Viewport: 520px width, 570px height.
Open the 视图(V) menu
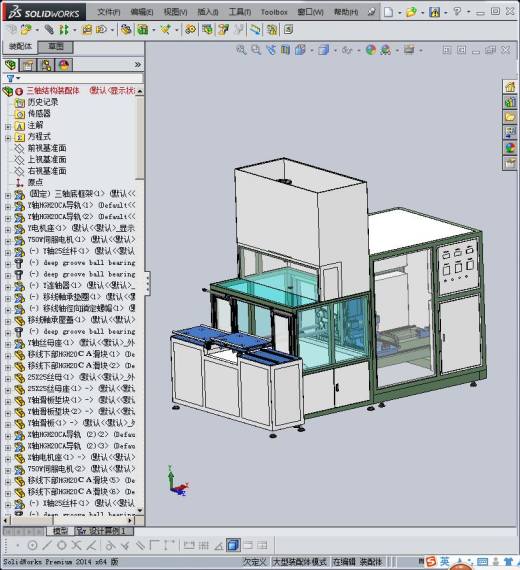tap(175, 12)
